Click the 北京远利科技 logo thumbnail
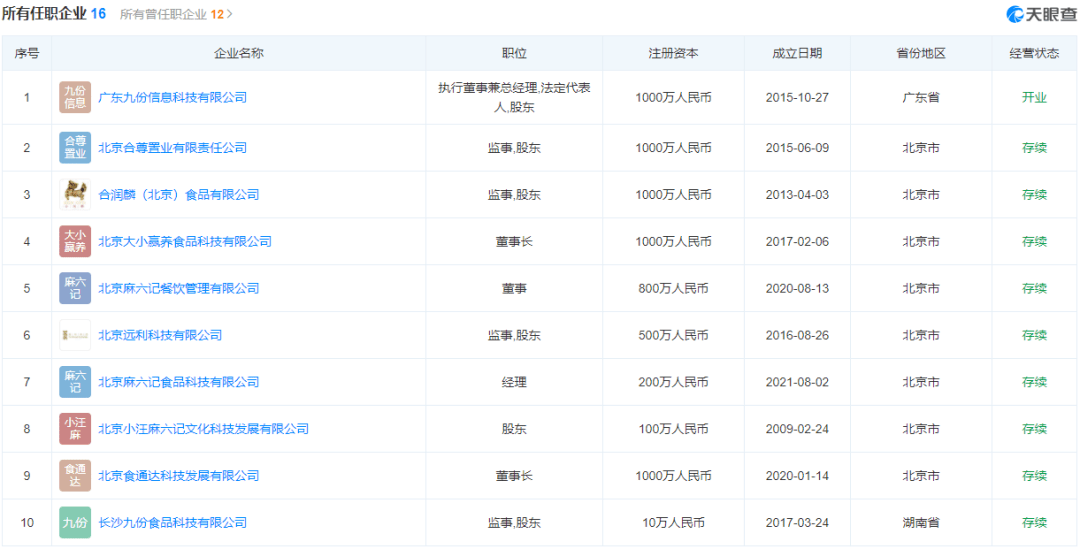The image size is (1080, 549). click(75, 335)
